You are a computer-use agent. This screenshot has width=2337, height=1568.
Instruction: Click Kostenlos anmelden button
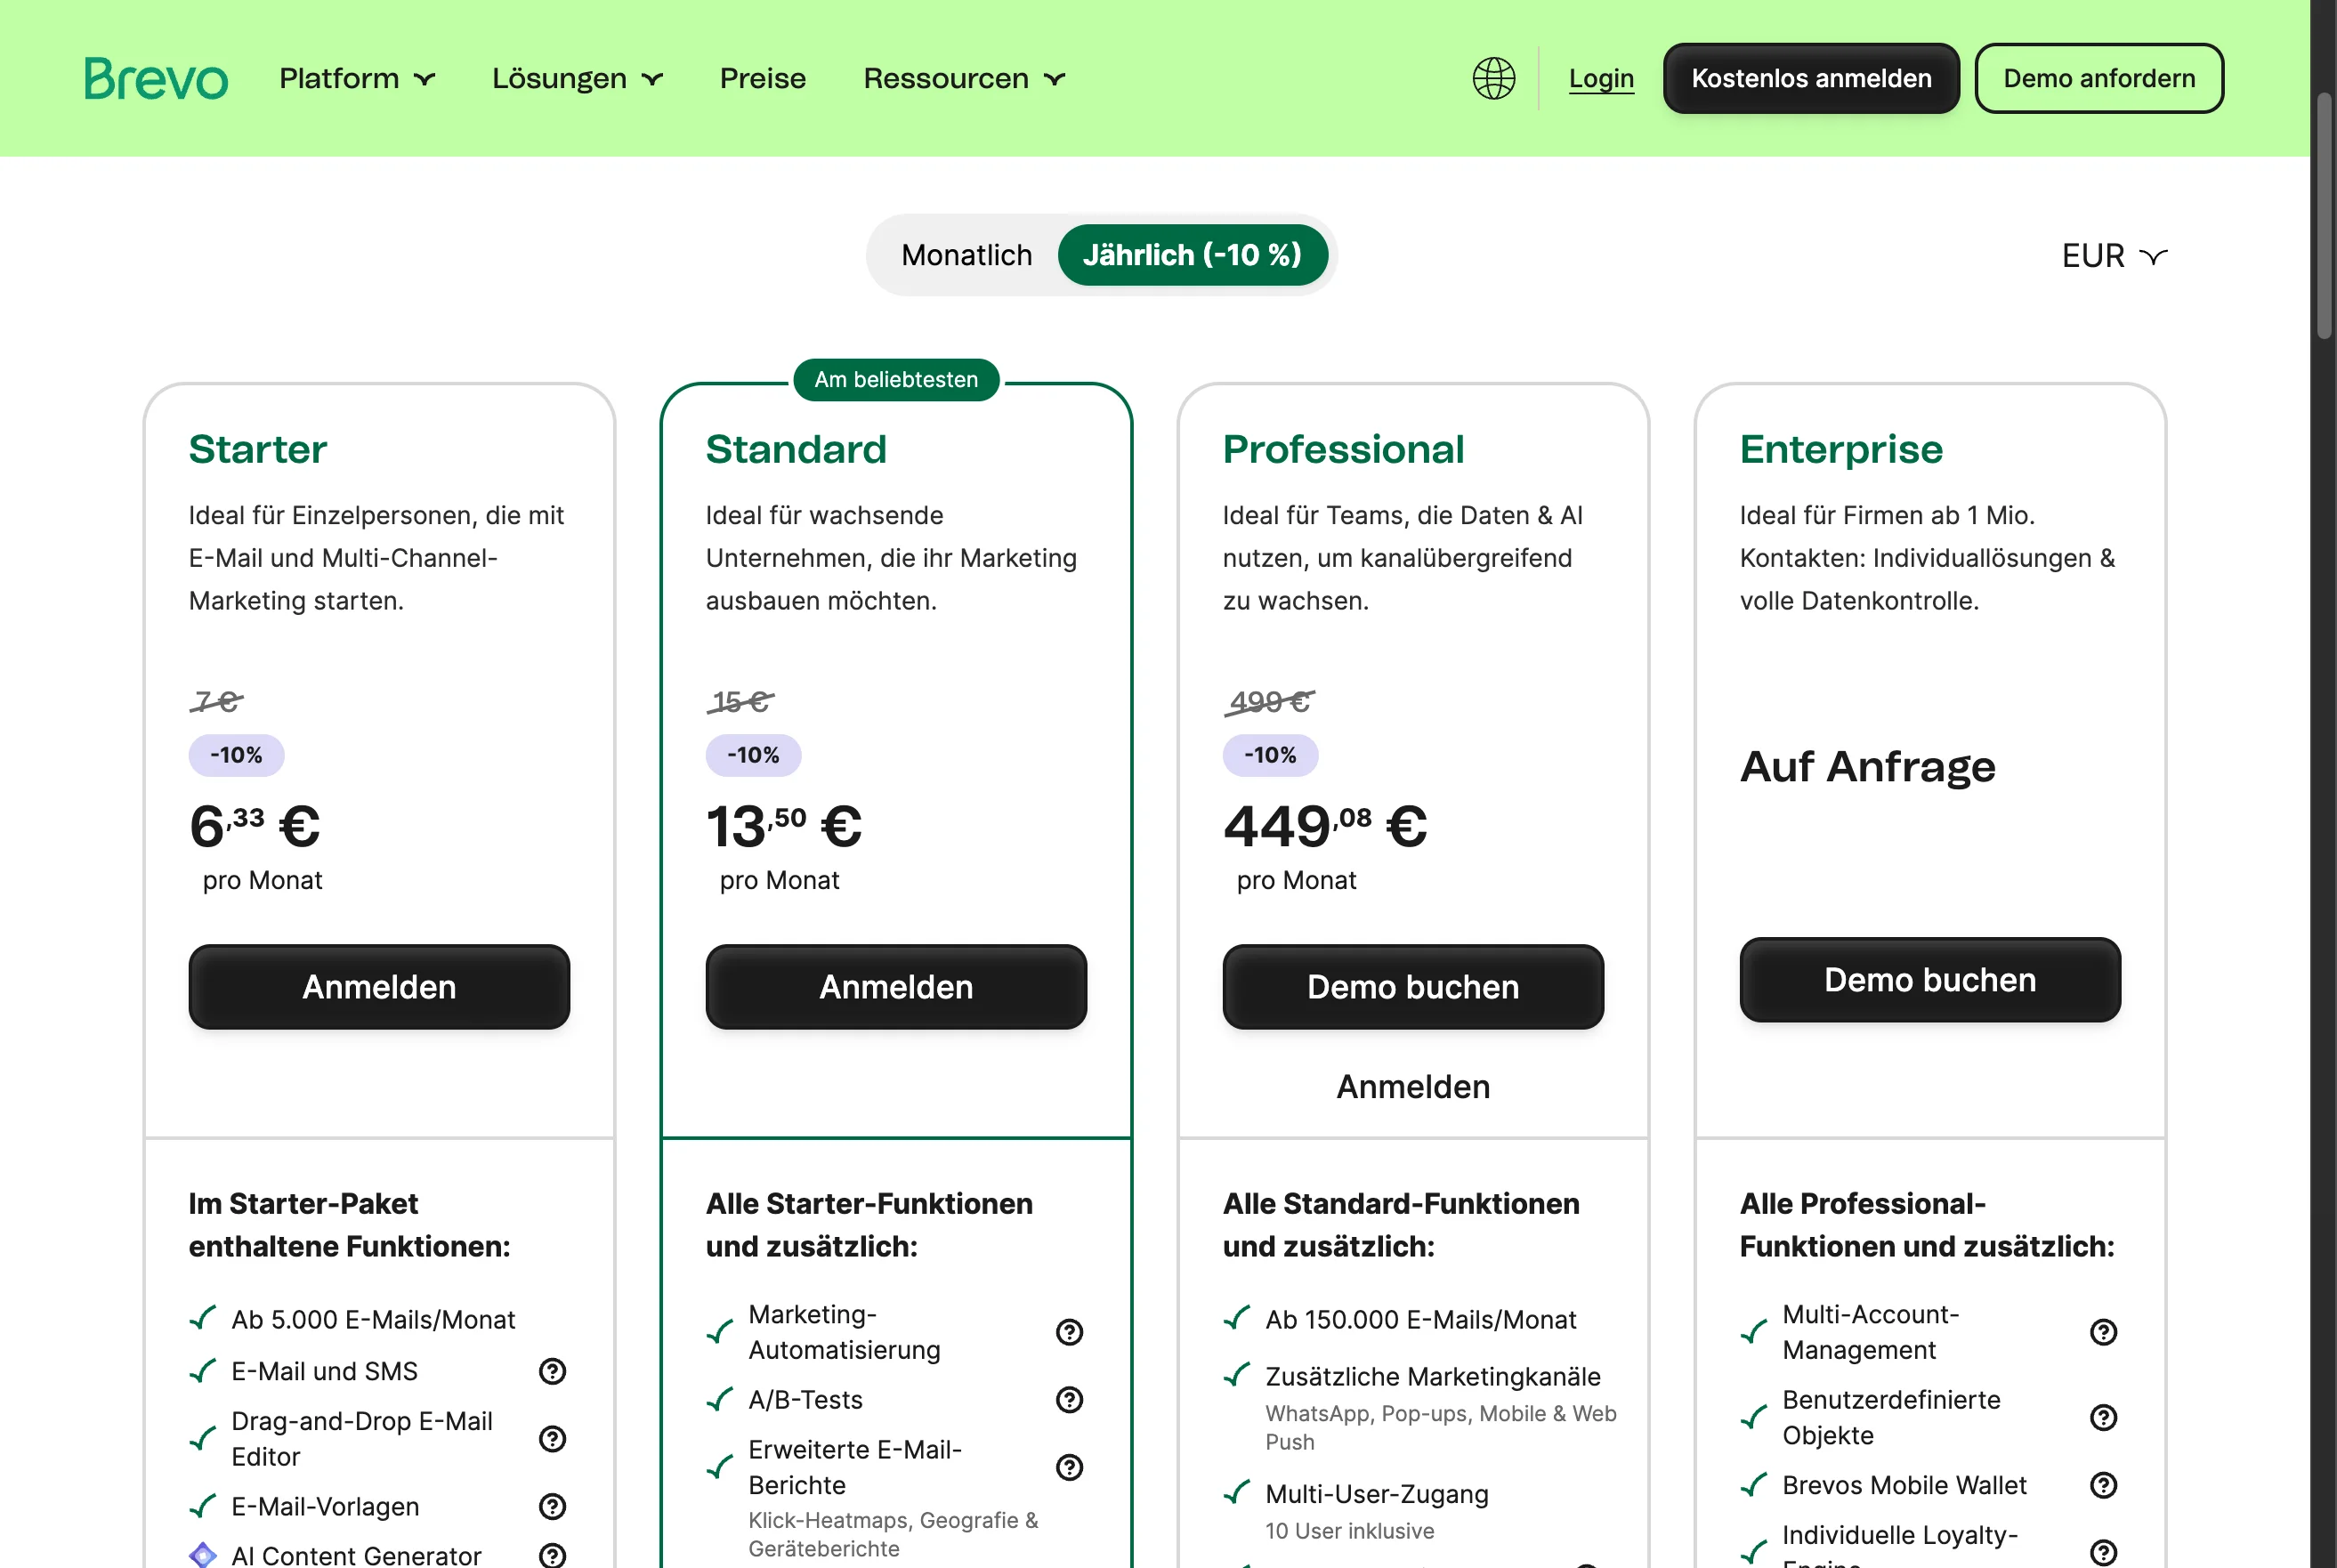[x=1810, y=78]
